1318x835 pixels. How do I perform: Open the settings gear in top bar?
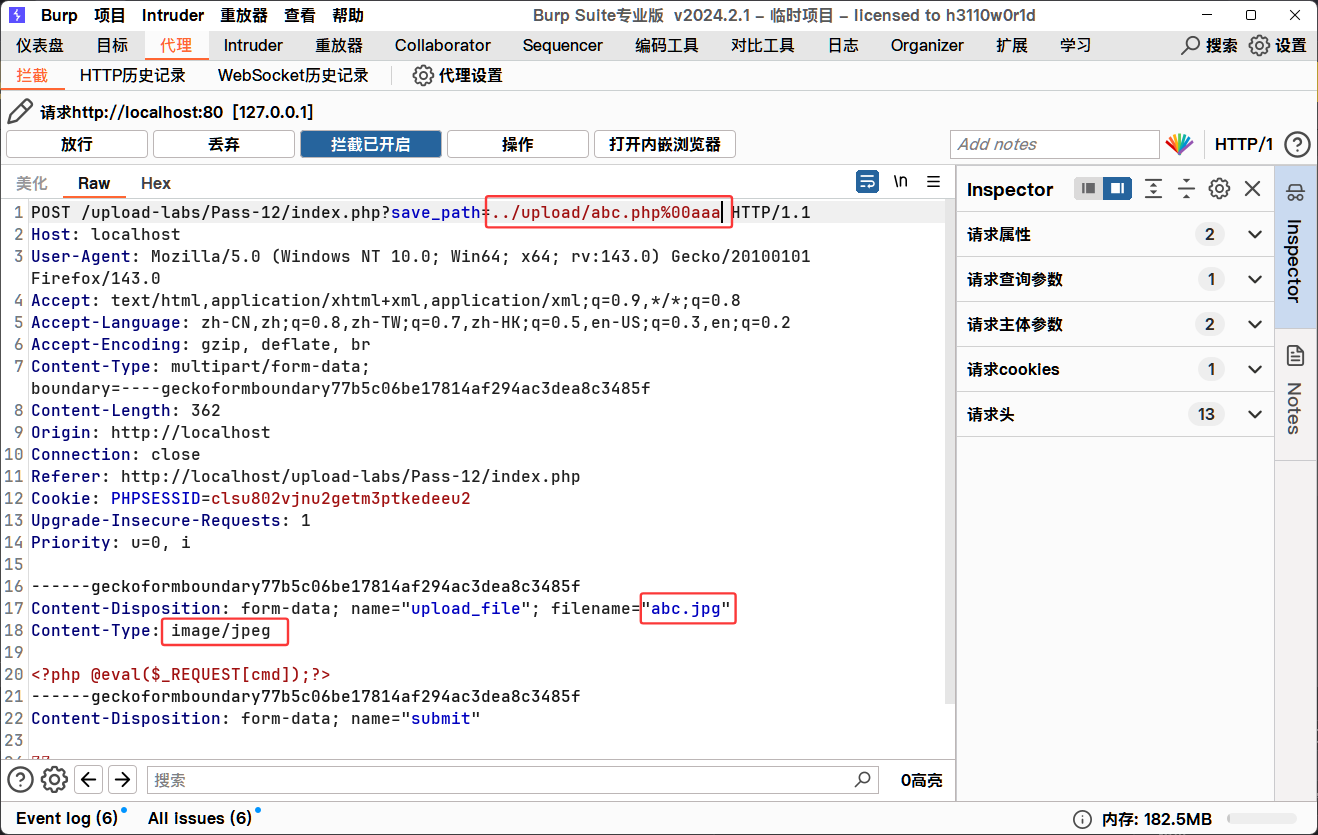point(1259,46)
